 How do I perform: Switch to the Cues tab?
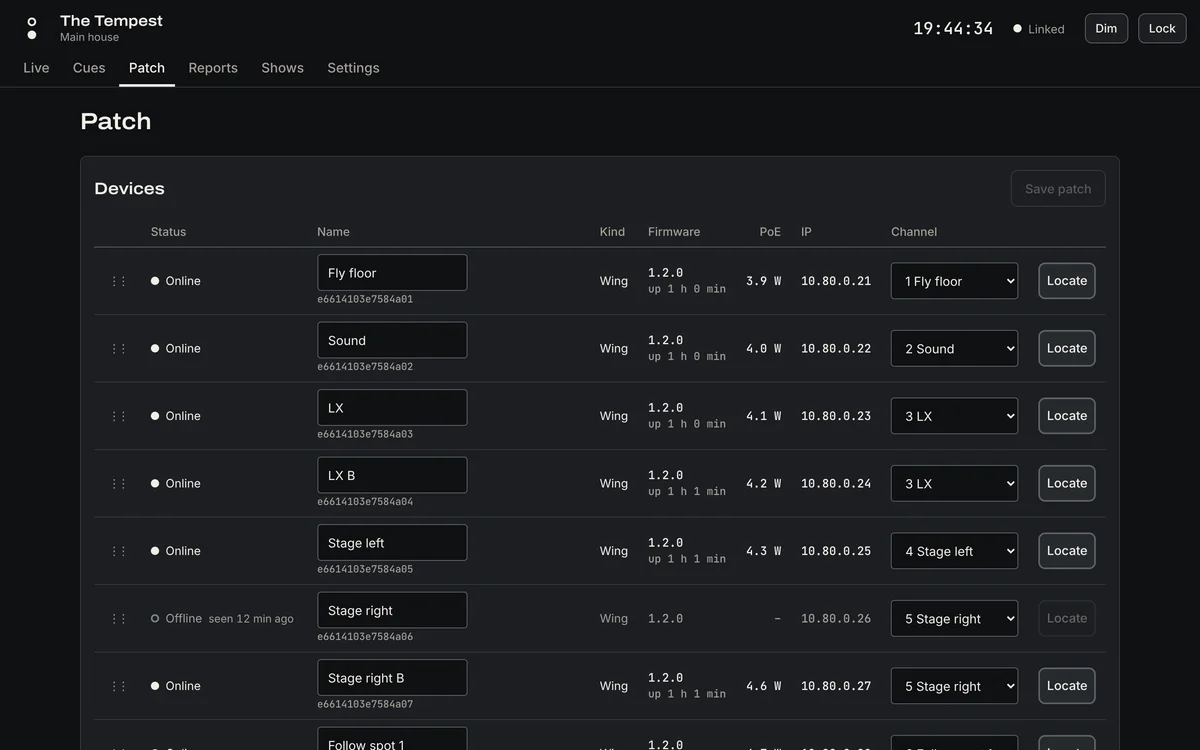(89, 68)
